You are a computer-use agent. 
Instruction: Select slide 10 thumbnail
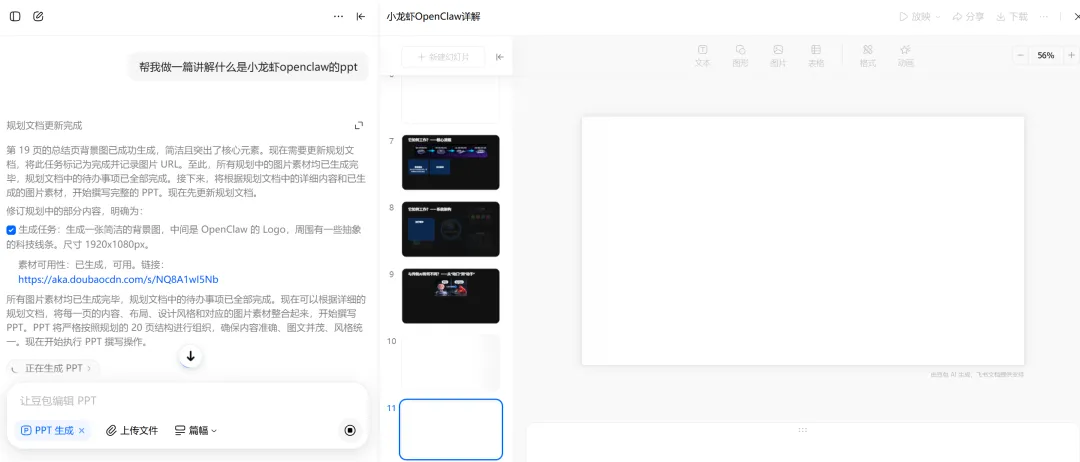[450, 363]
